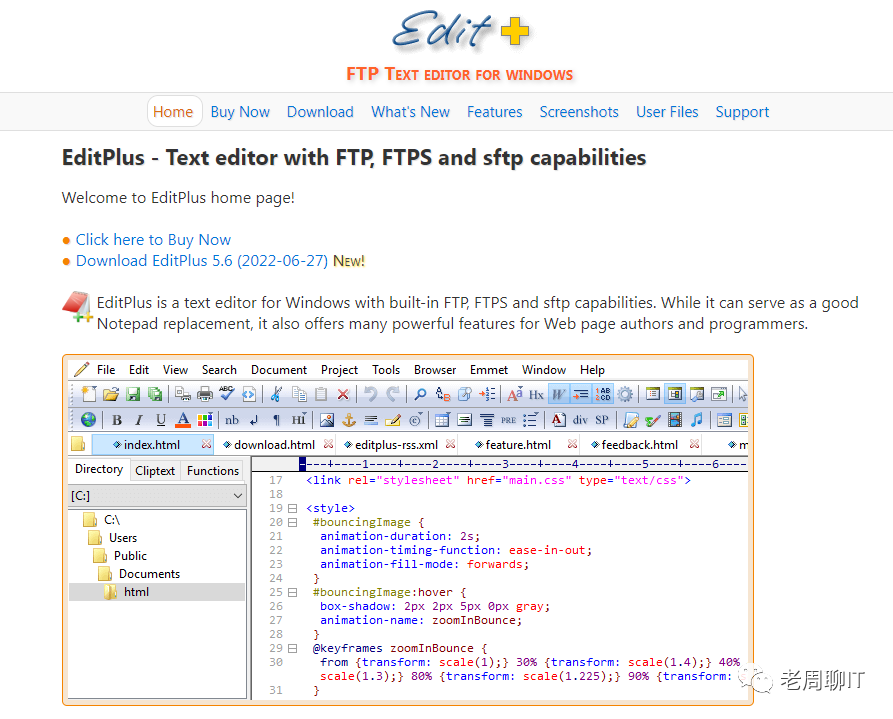This screenshot has width=893, height=719.
Task: Close the feedback.html tab
Action: [x=694, y=444]
